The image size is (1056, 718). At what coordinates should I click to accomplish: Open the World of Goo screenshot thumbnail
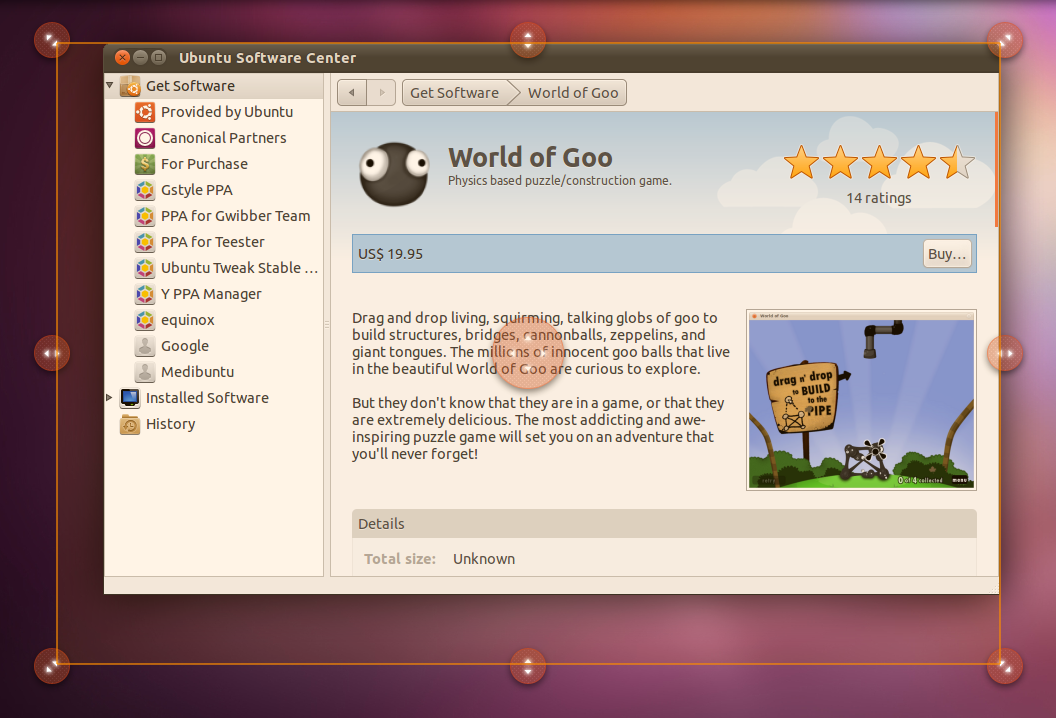861,399
